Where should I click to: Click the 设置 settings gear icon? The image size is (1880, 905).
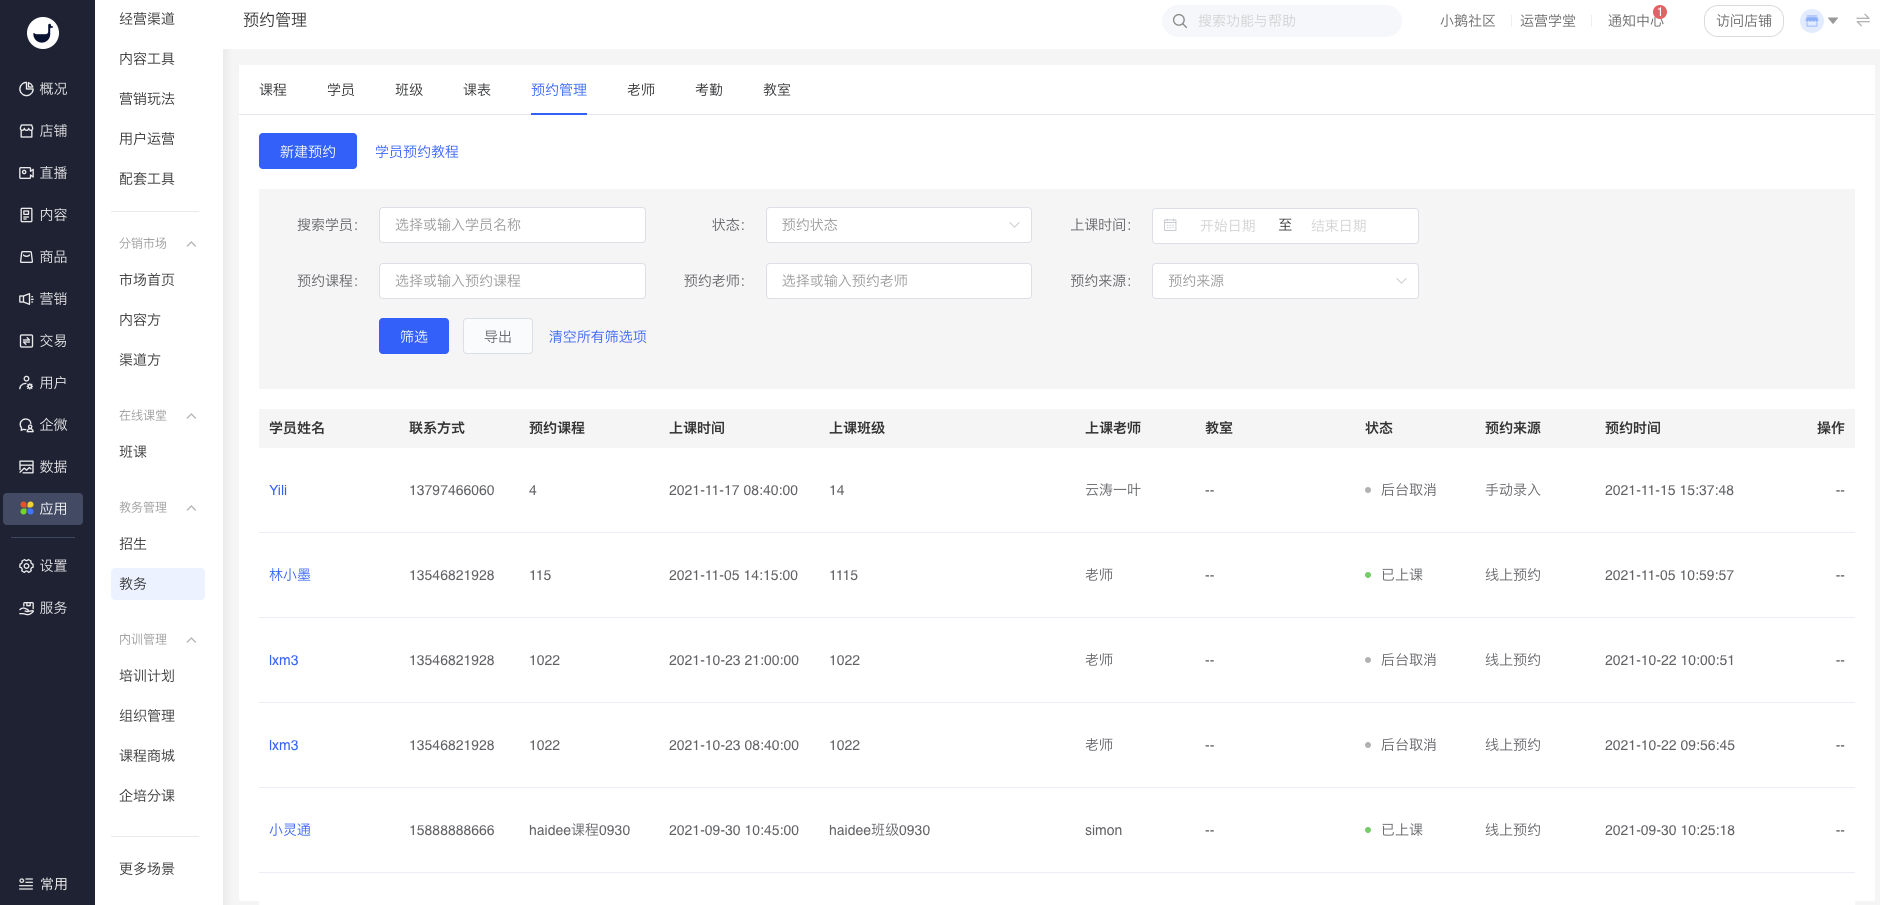point(27,566)
